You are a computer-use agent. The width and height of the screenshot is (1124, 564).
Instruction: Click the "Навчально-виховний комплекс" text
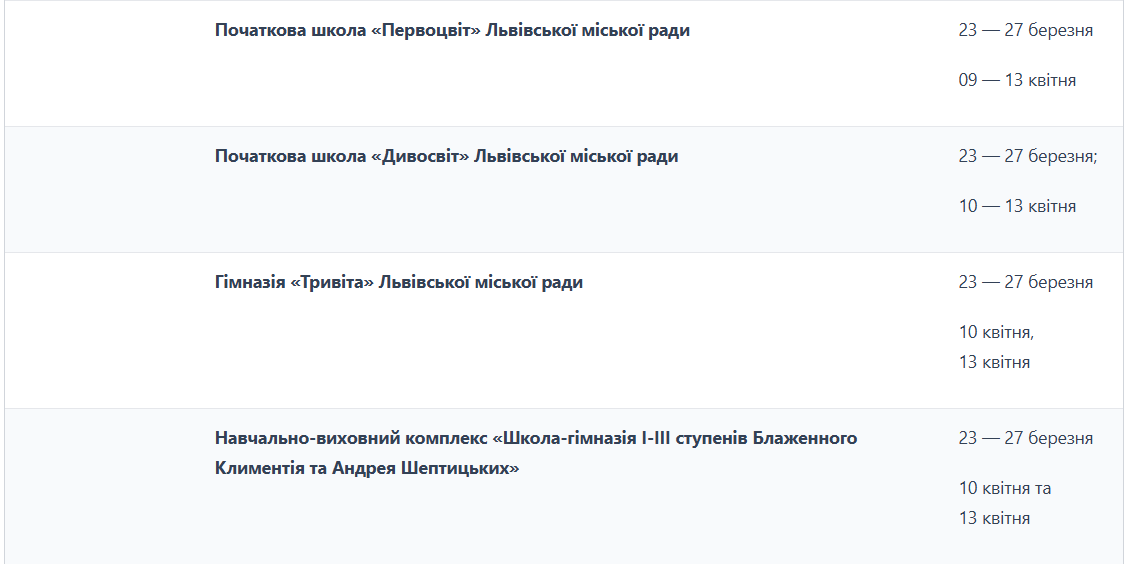(x=351, y=438)
